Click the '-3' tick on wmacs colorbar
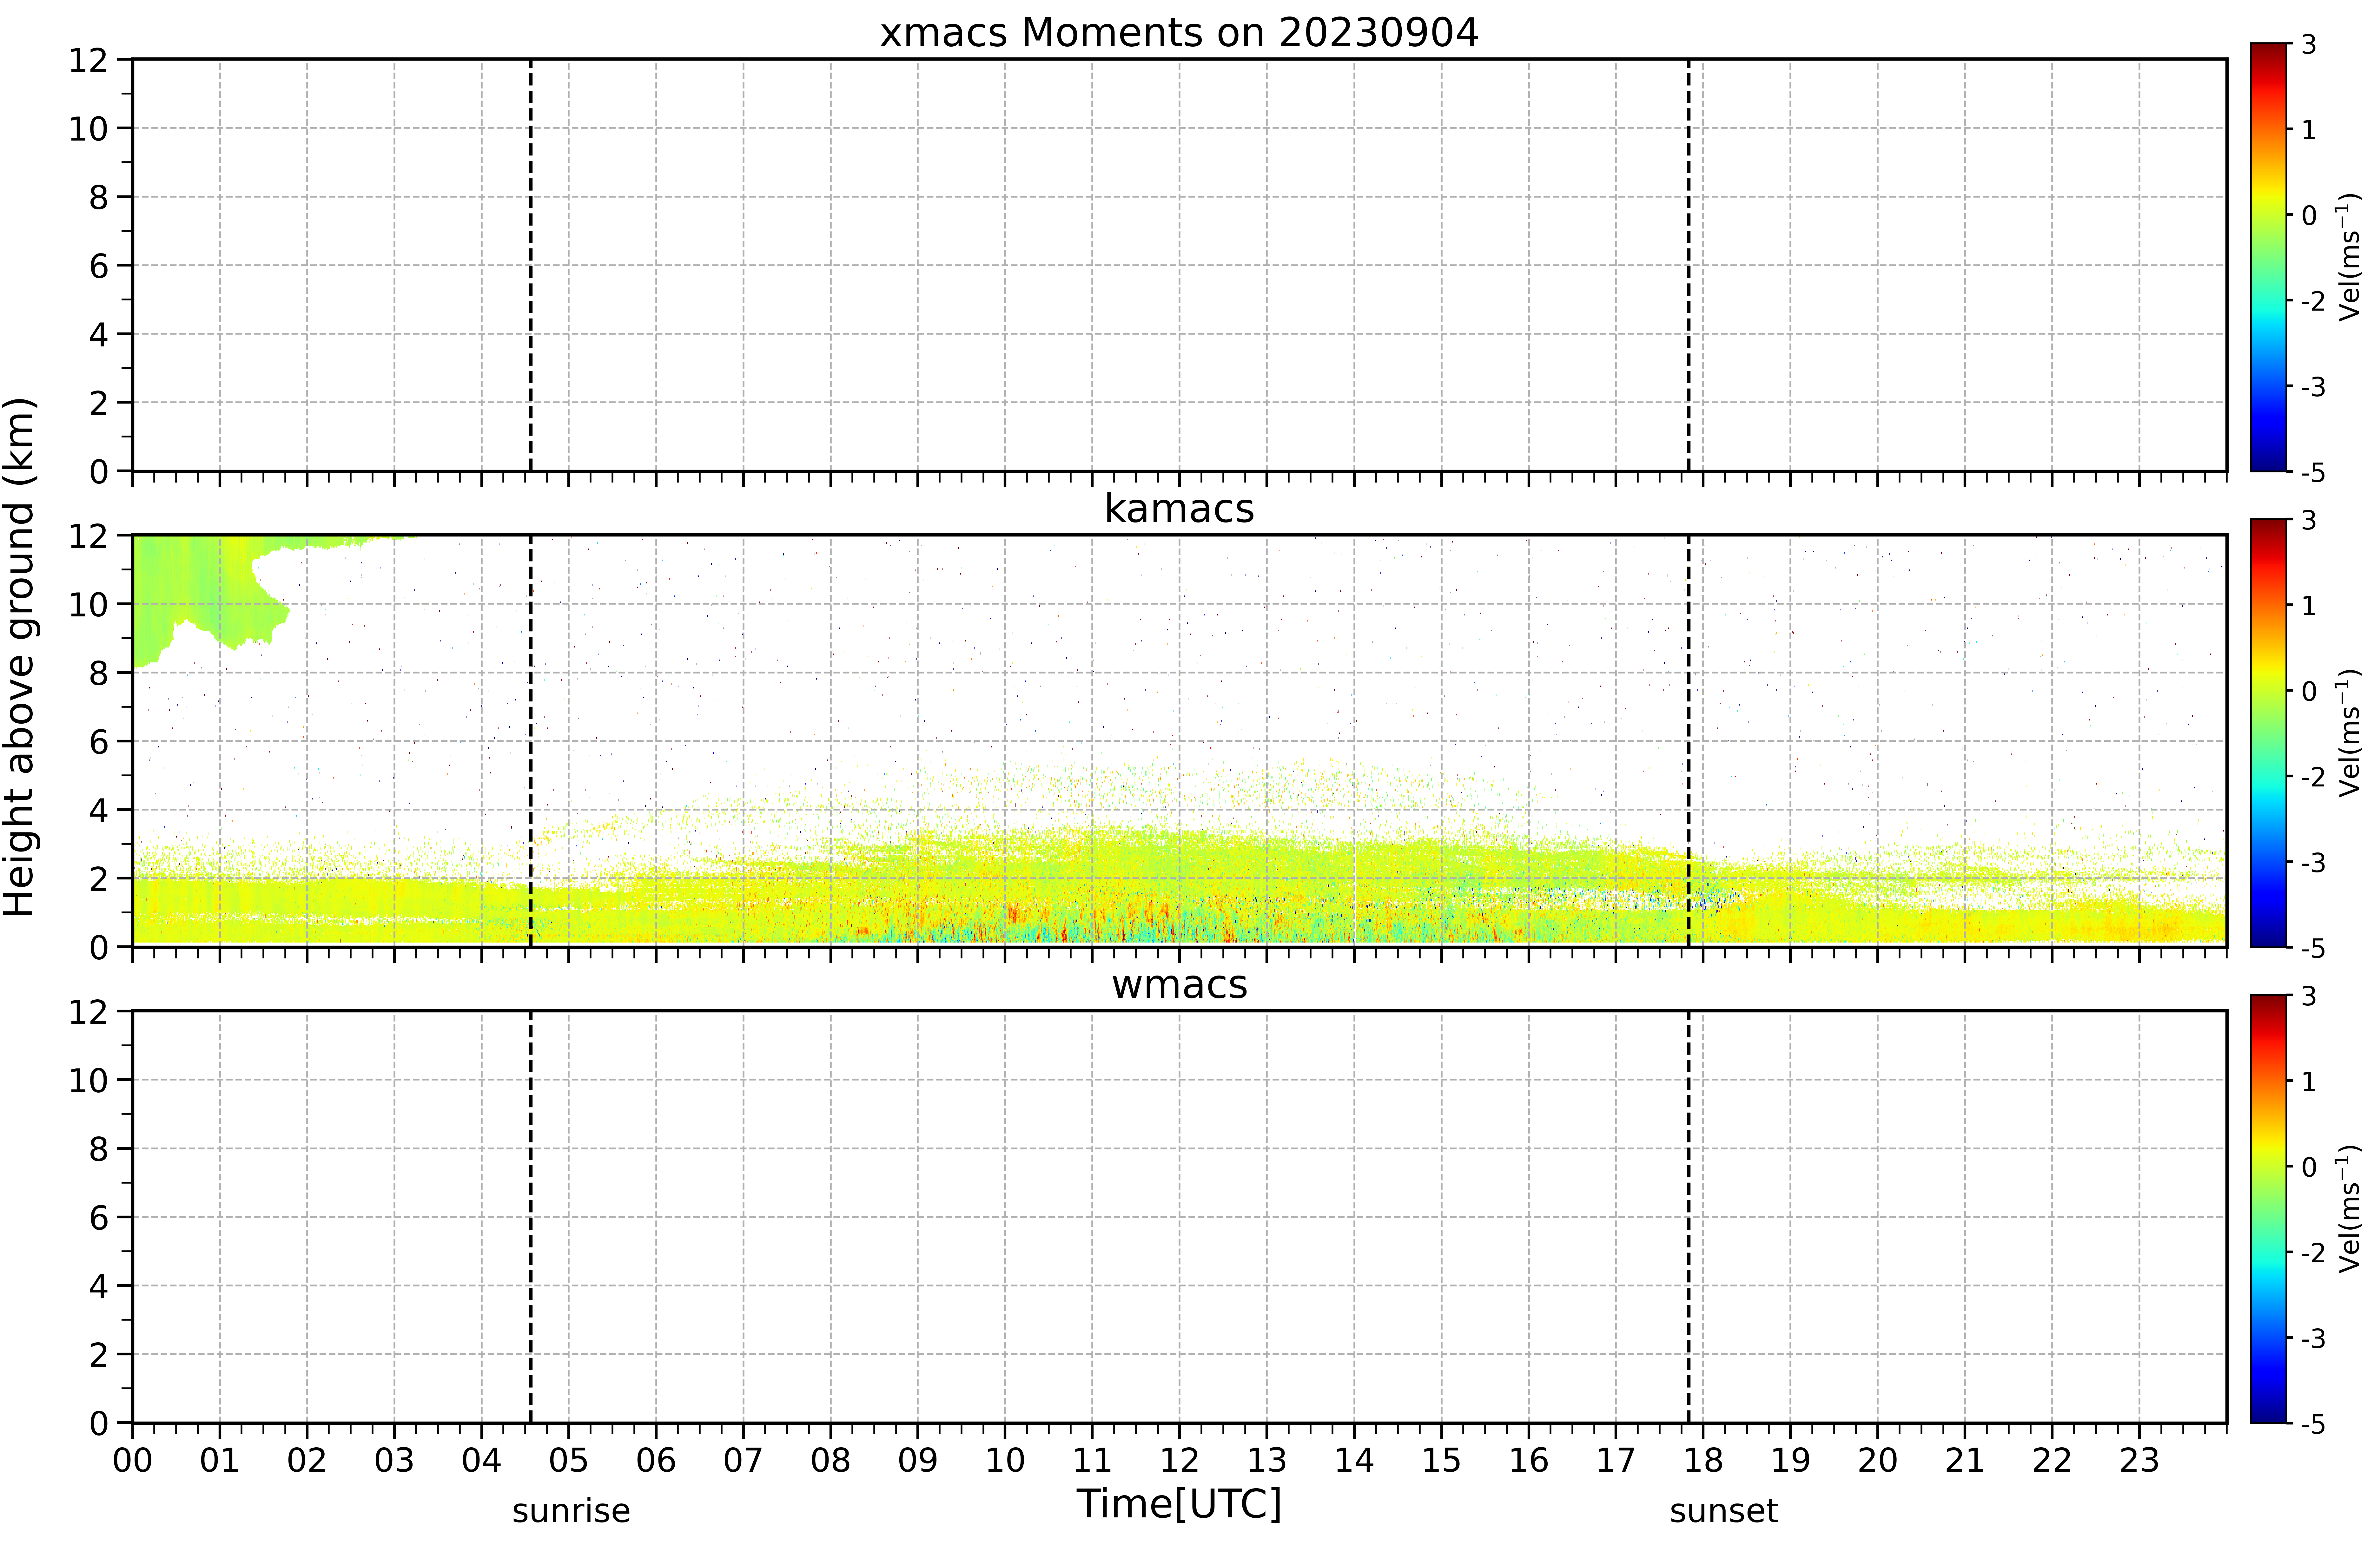 2313,1338
